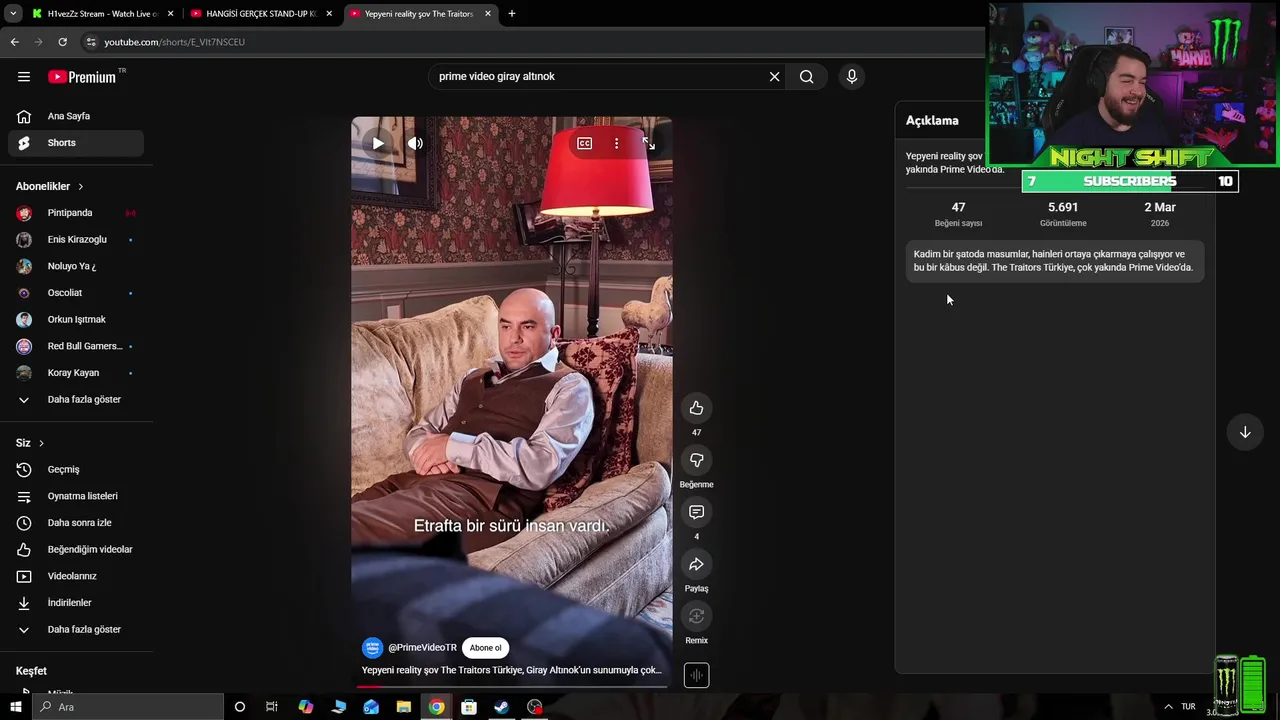Dislike the Short with thumbs down
The image size is (1280, 720).
pyautogui.click(x=697, y=460)
